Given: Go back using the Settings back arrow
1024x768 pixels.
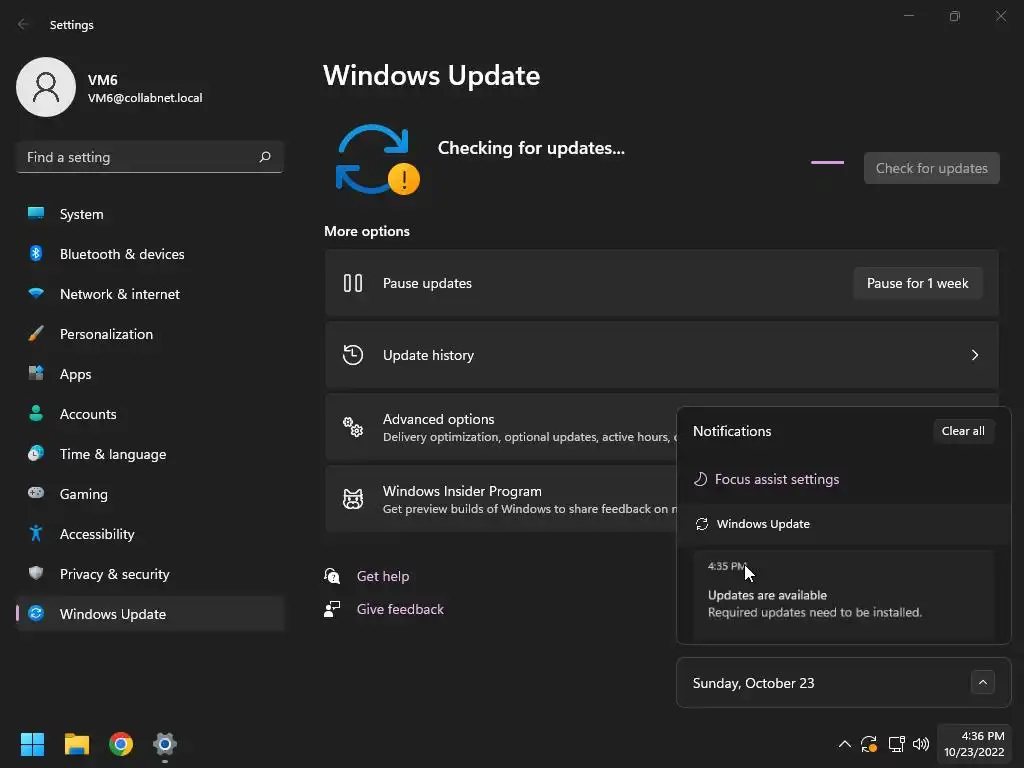Looking at the screenshot, I should pos(23,24).
